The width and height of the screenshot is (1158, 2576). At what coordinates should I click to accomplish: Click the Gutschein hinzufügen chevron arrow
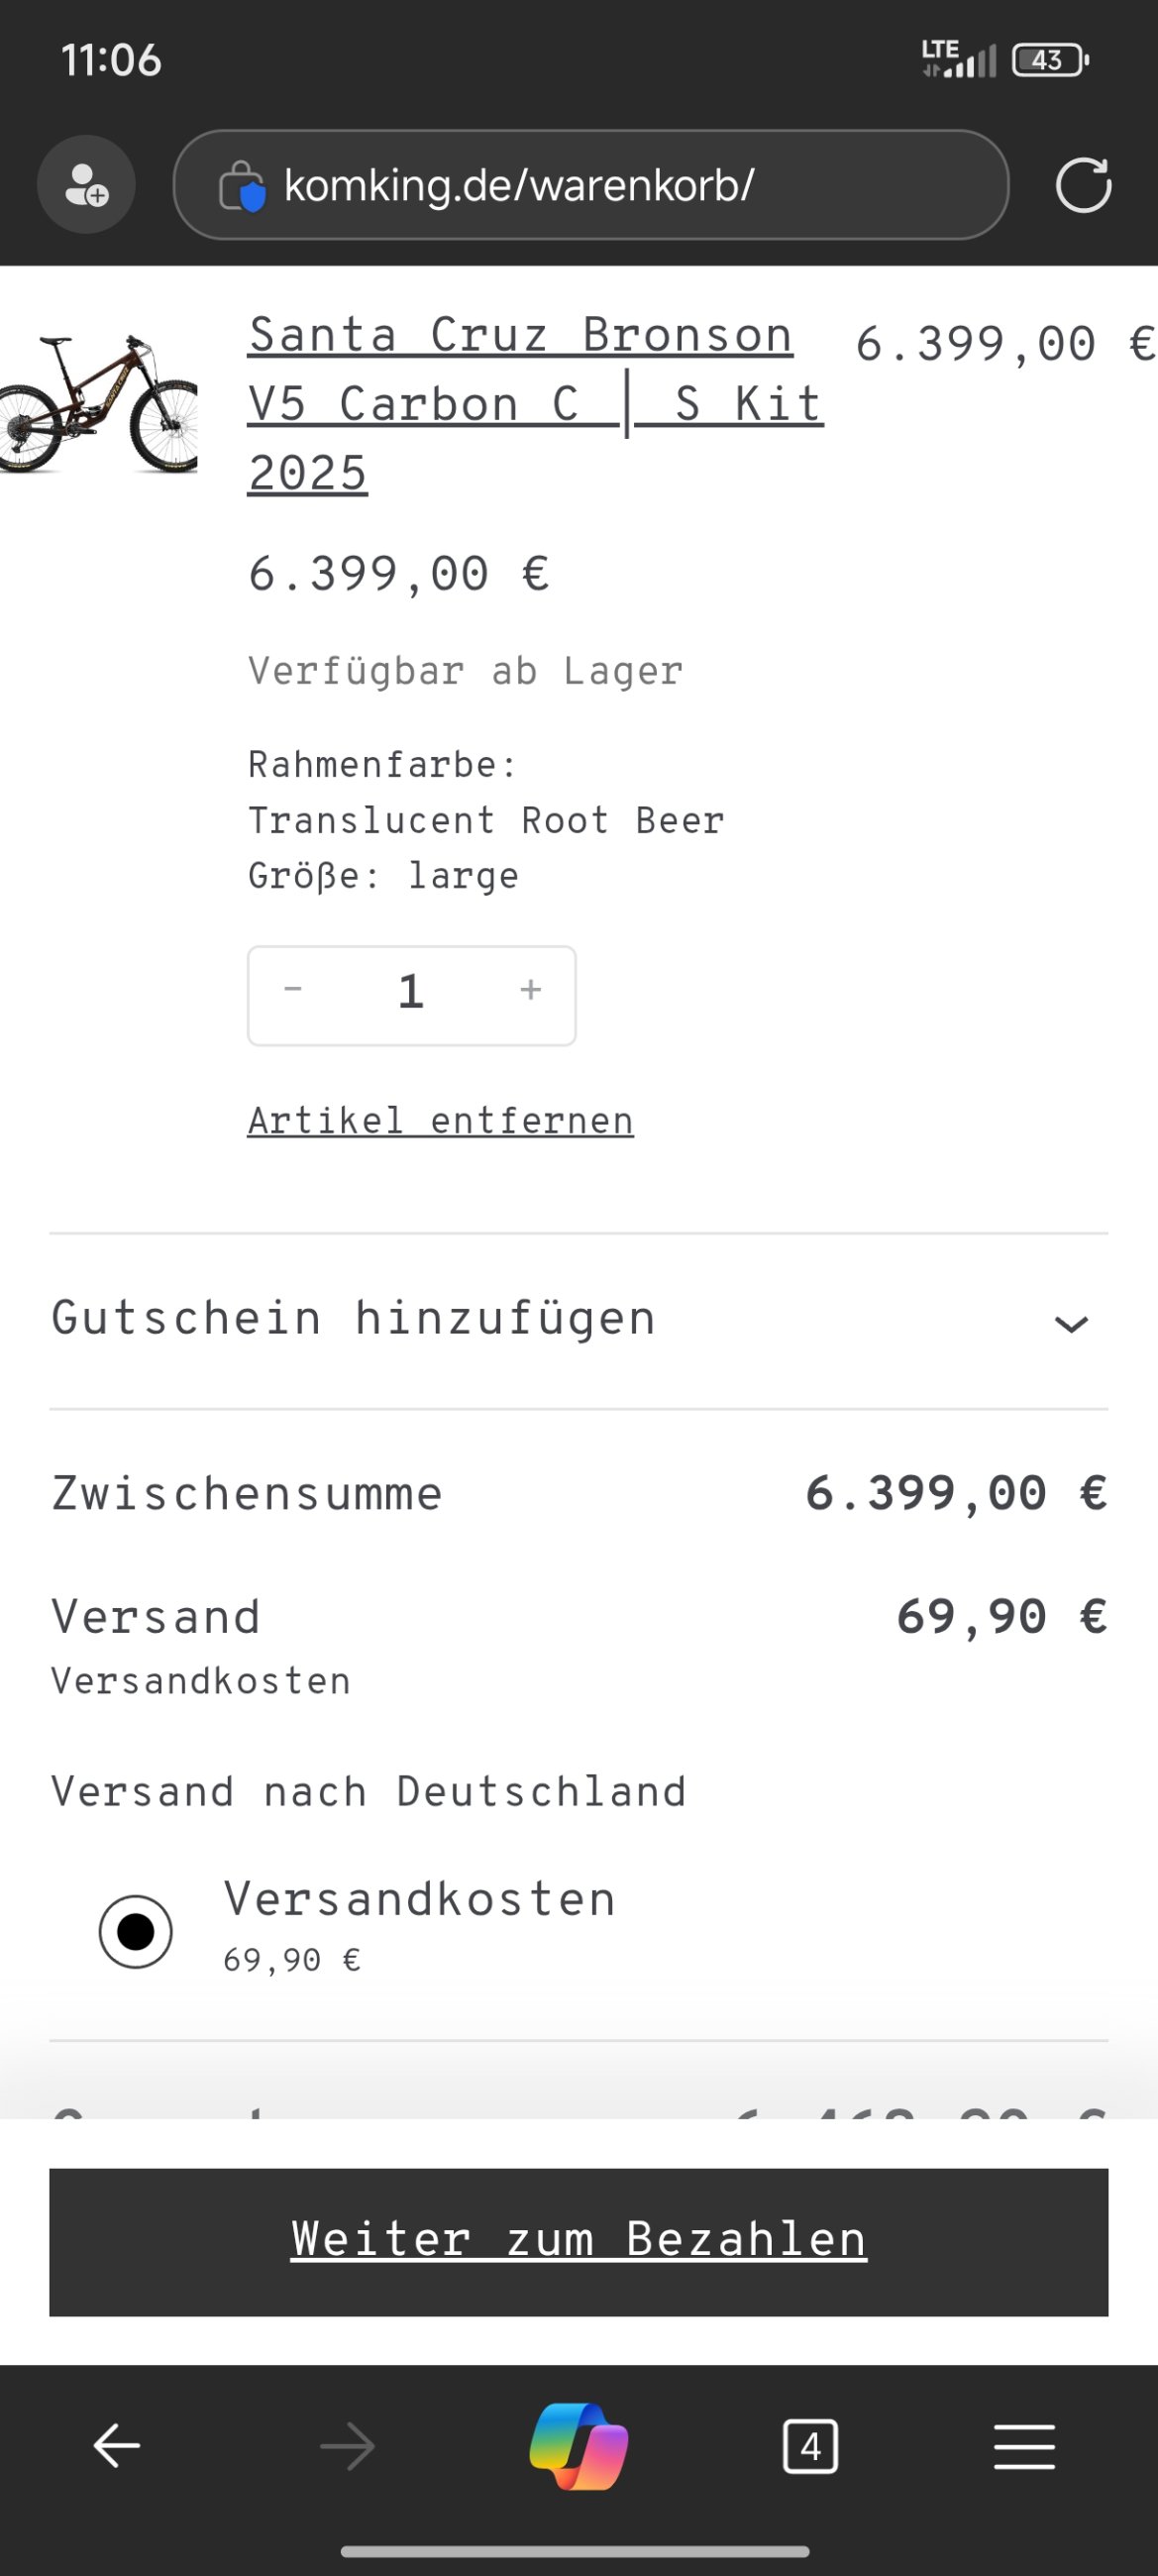pyautogui.click(x=1071, y=1324)
